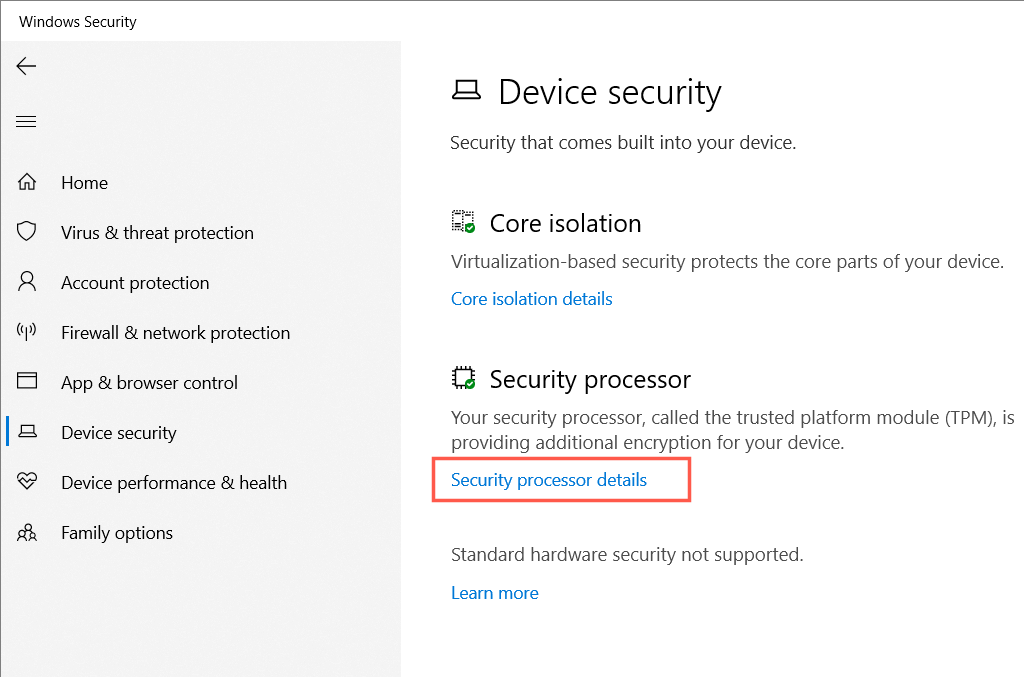Click the Device performance & health heart icon
This screenshot has width=1024, height=677.
(27, 482)
